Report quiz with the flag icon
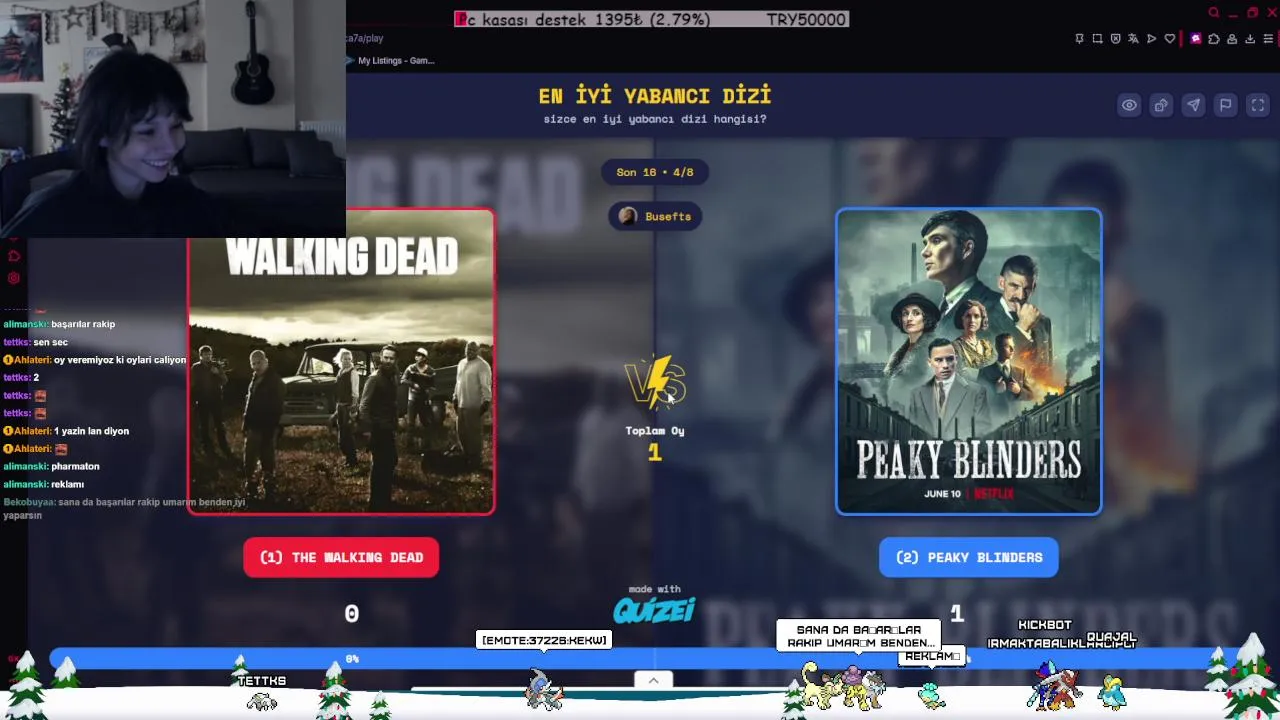Screen dimensions: 1280x720 [x=1225, y=105]
